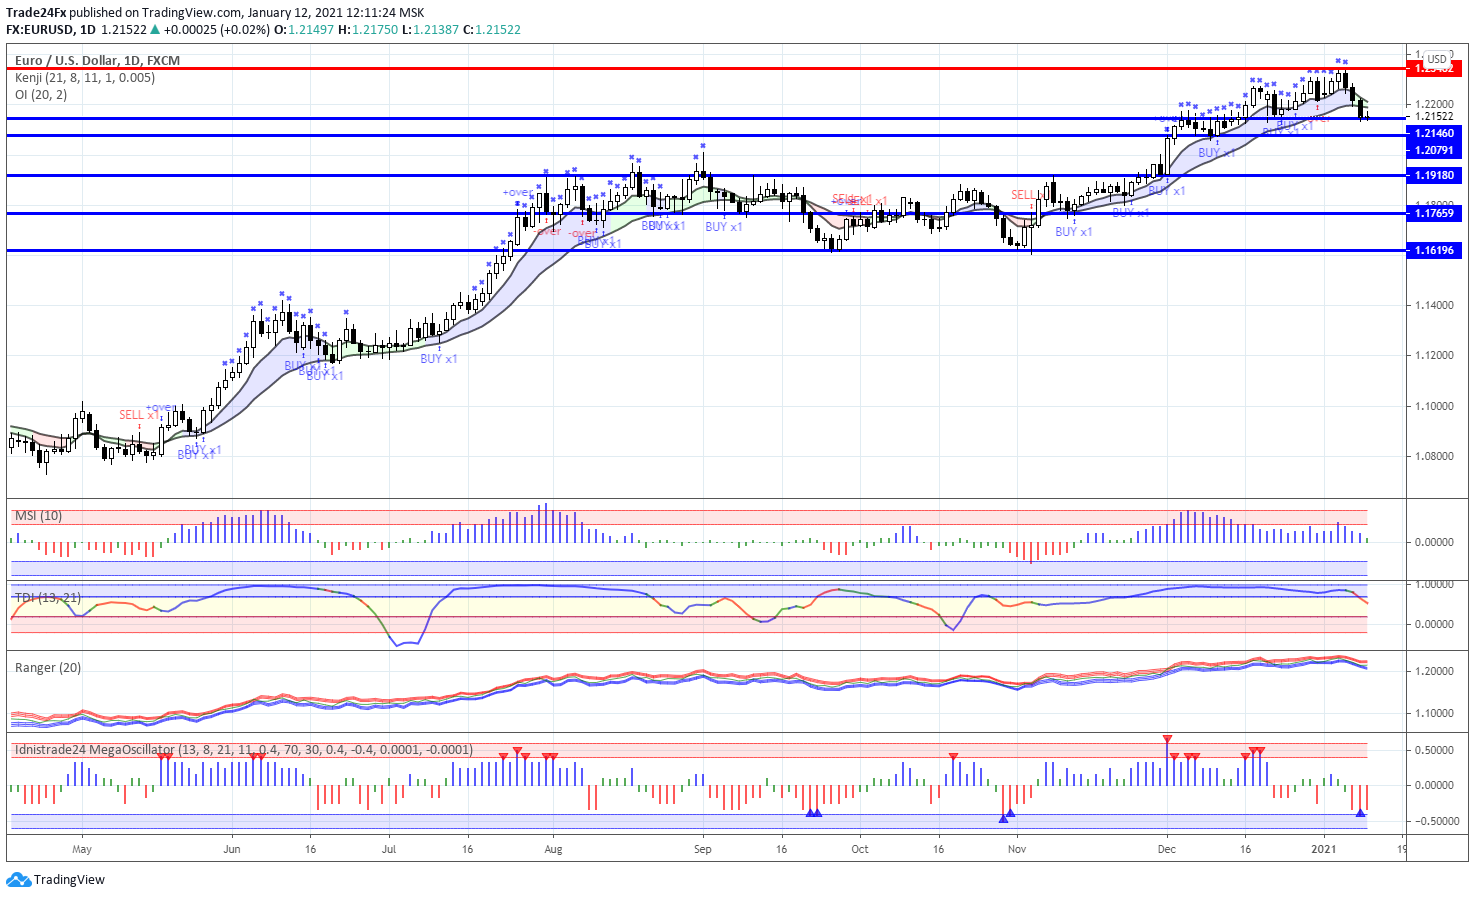
Task: Click the 0.00000 value on MSI axis
Action: [x=1434, y=542]
